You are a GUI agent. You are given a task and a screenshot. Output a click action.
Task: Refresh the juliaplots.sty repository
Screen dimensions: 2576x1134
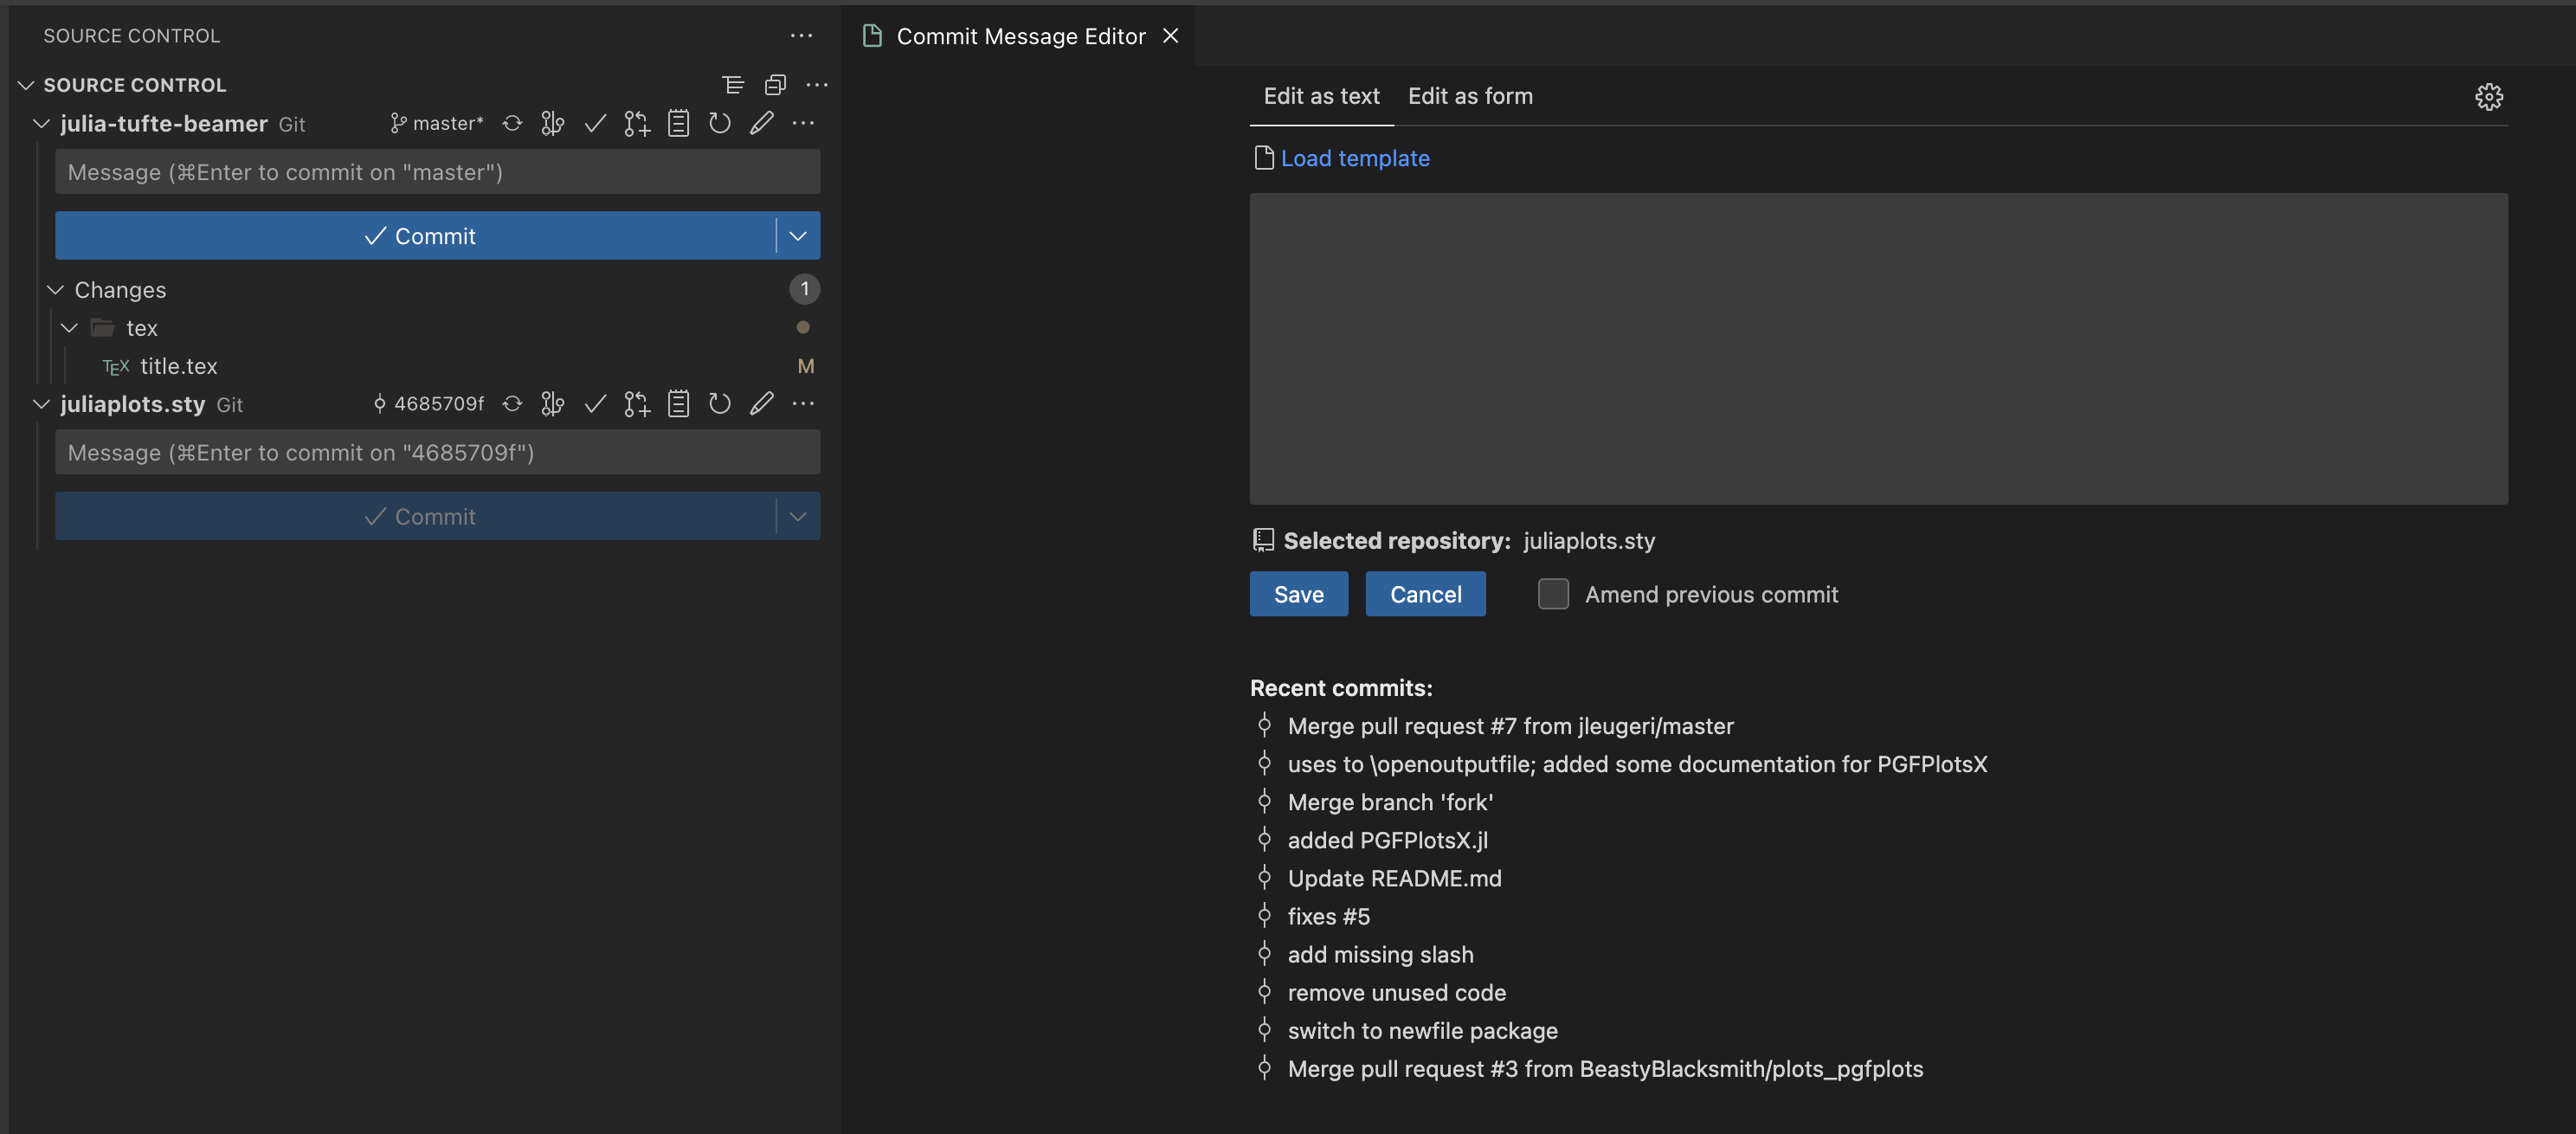(x=720, y=403)
